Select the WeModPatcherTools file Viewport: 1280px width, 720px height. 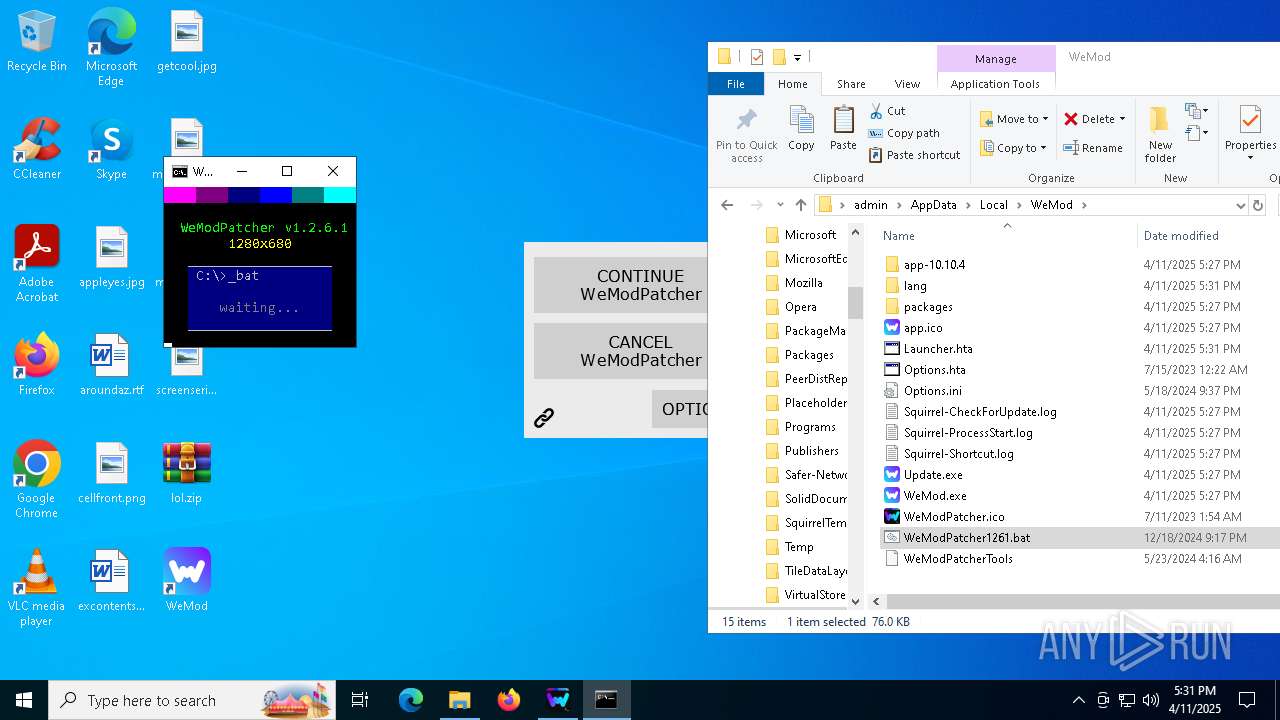958,559
